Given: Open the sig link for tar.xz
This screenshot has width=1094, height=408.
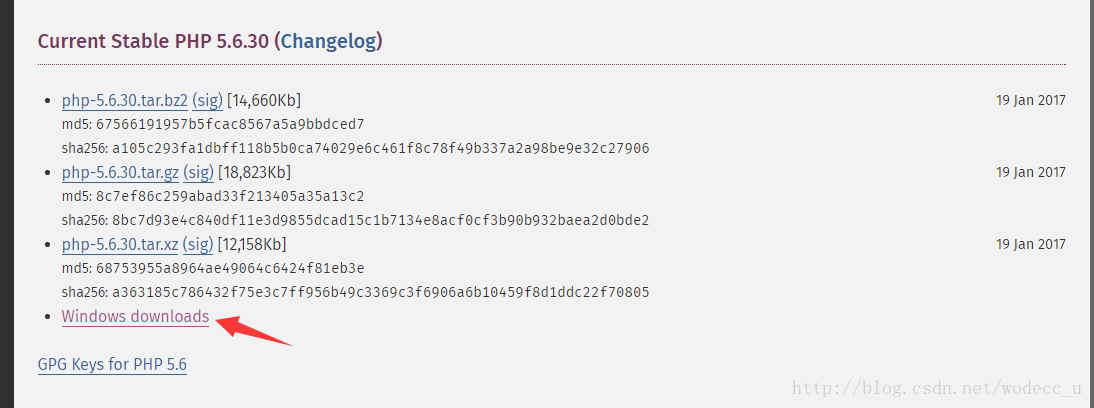Looking at the screenshot, I should [x=199, y=244].
